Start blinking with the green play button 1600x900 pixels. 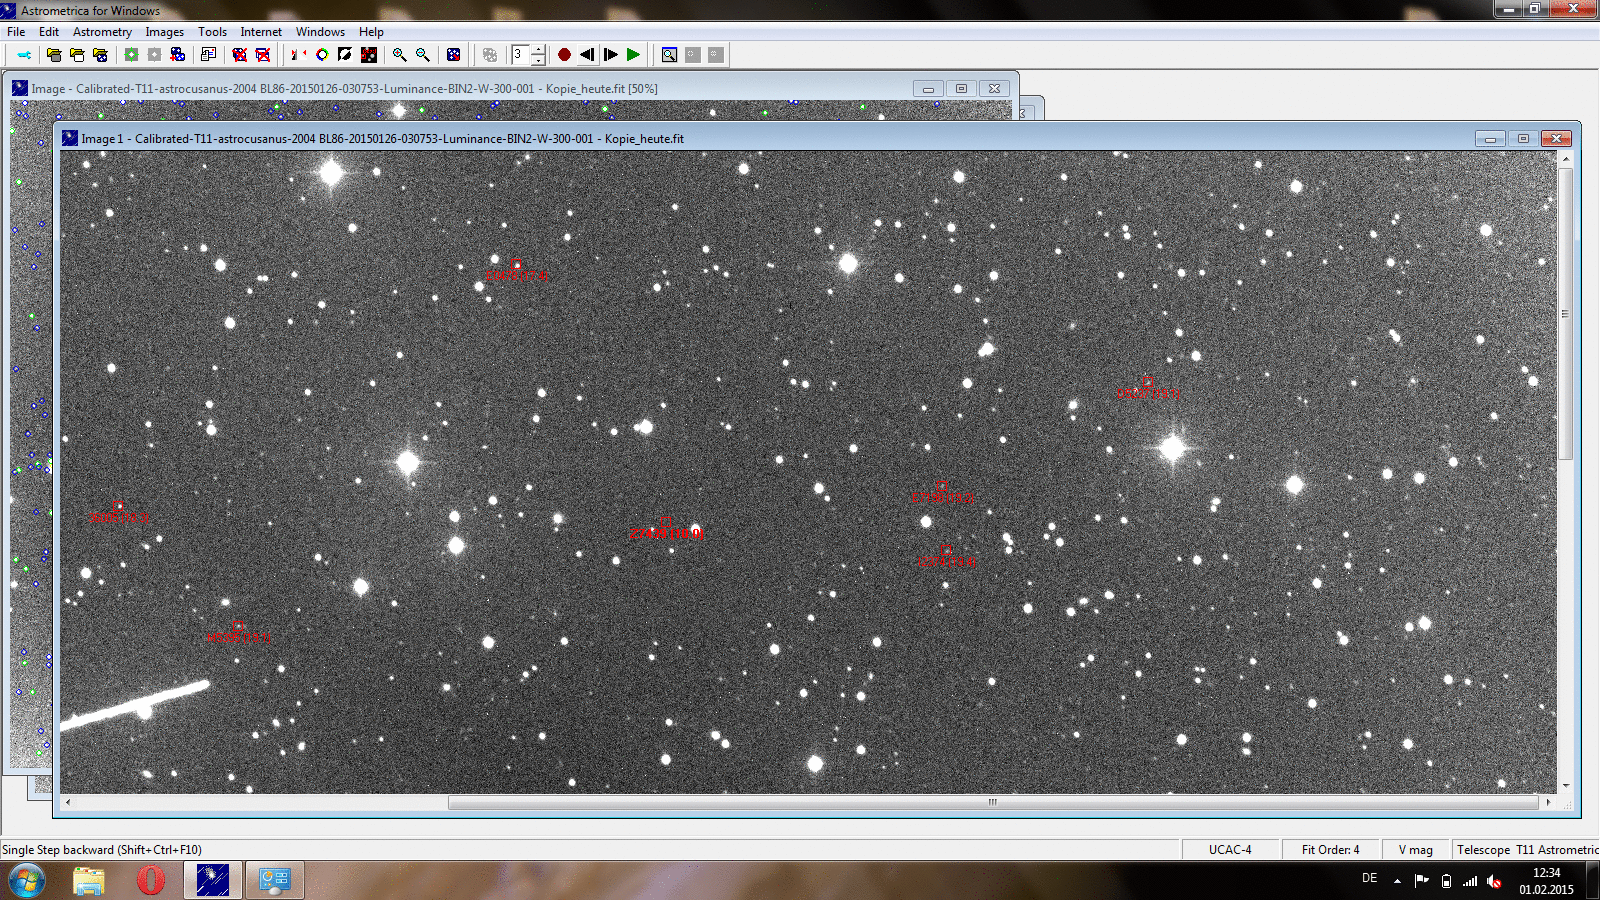pos(633,55)
